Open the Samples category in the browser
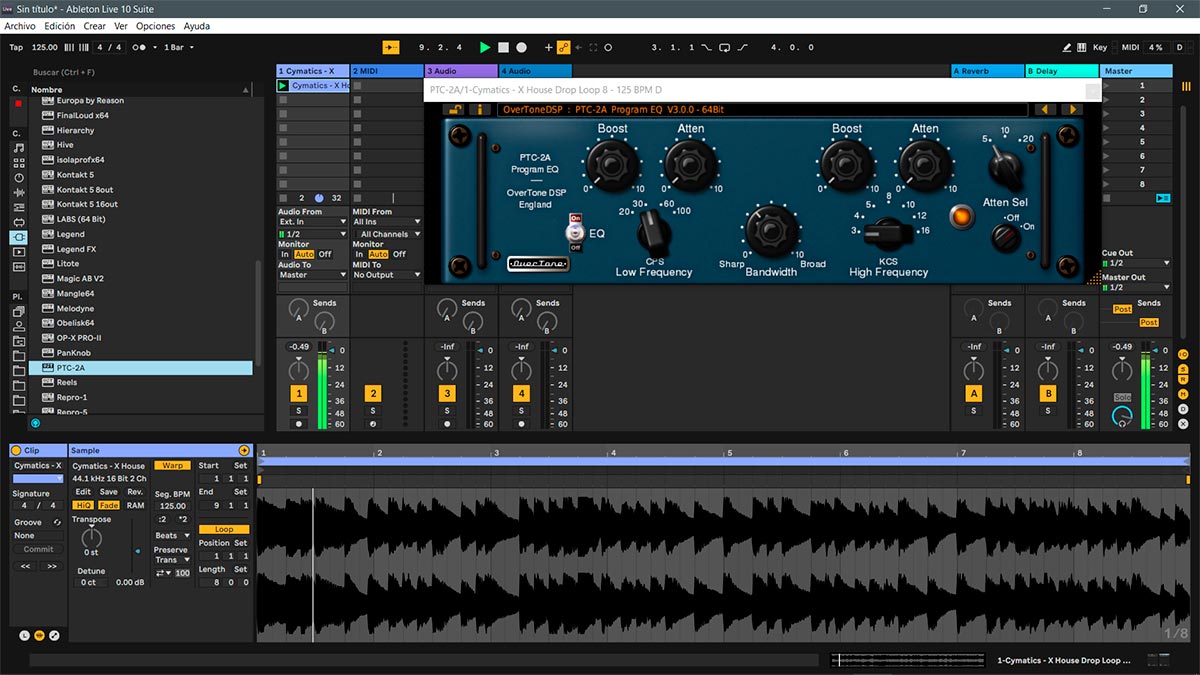This screenshot has width=1200, height=675. 18,268
